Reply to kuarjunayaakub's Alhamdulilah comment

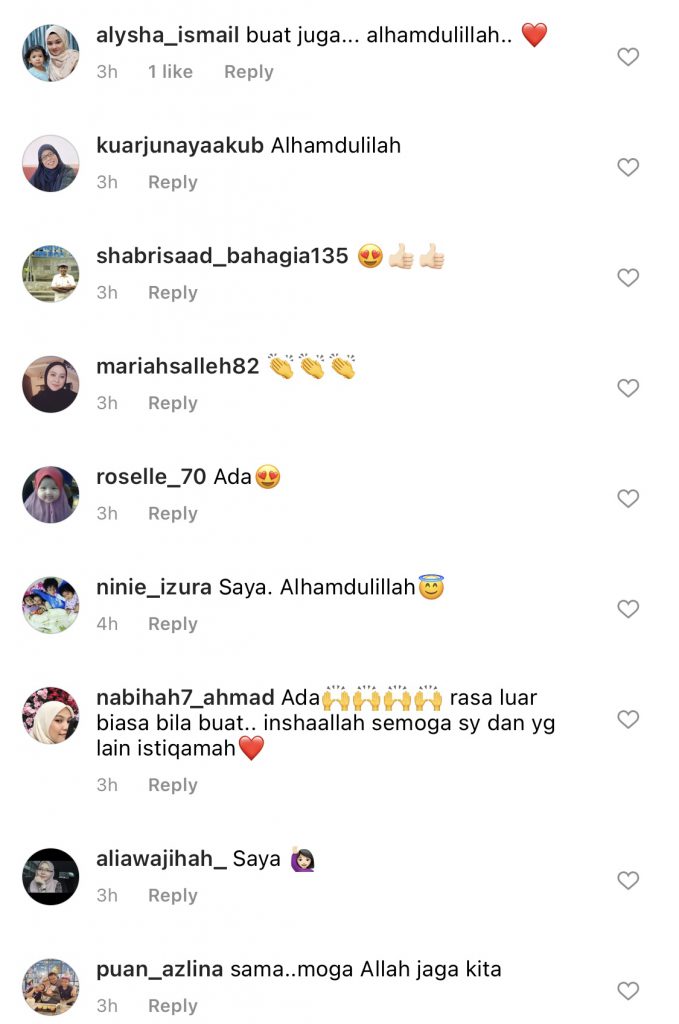pyautogui.click(x=172, y=182)
